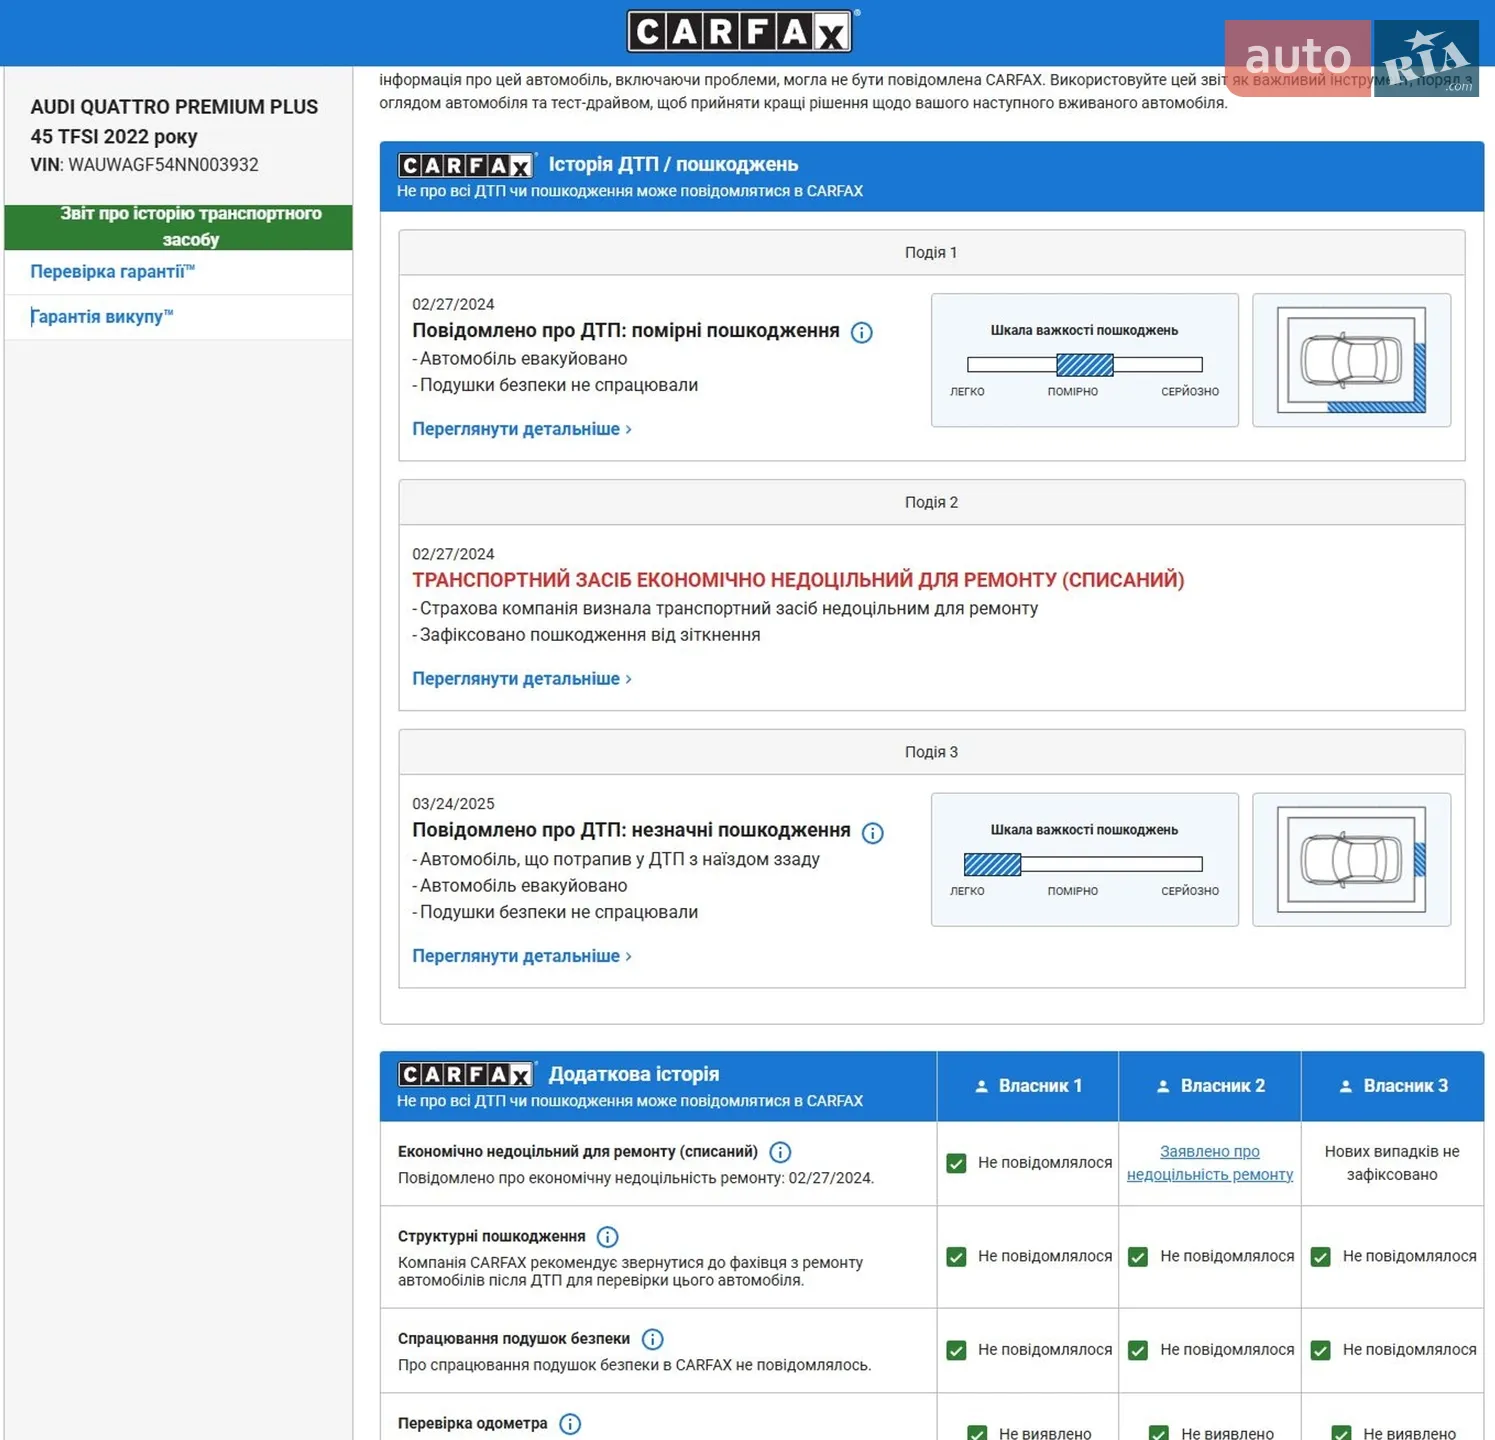This screenshot has width=1495, height=1440.
Task: Click Власник 3 odometer check 'Не виявлено' checkmark
Action: tap(1342, 1434)
